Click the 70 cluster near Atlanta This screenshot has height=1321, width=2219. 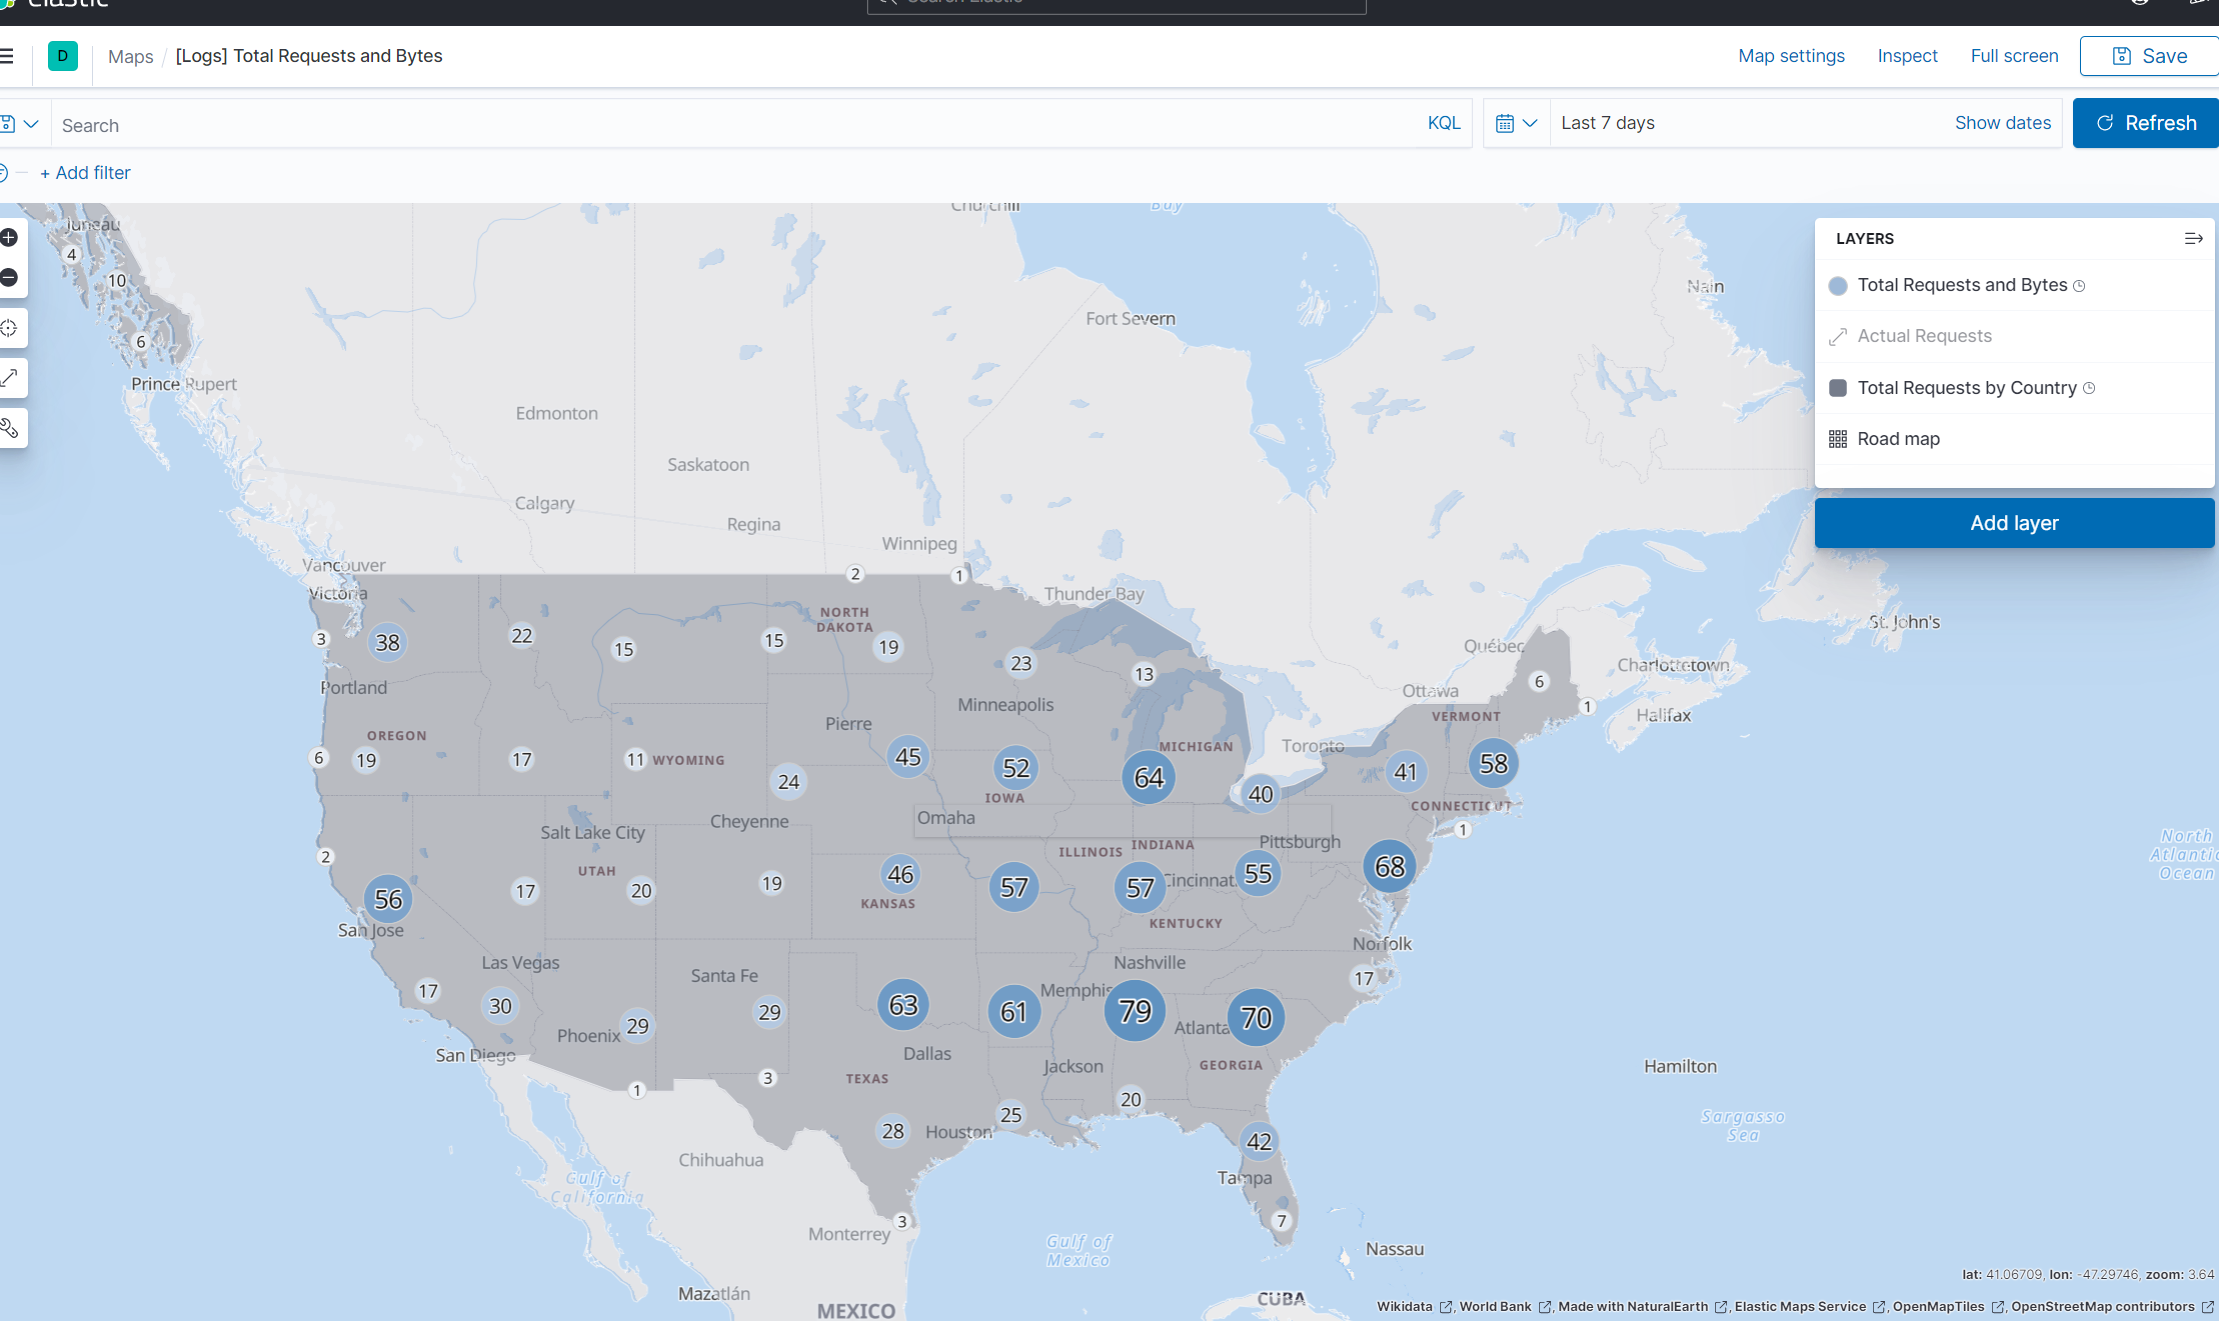1256,1018
